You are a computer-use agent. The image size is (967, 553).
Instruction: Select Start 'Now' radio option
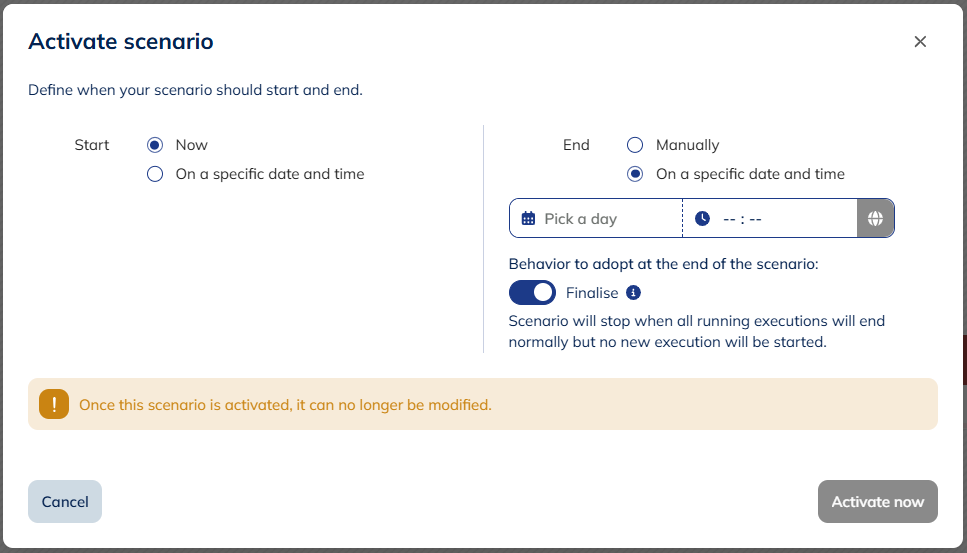pyautogui.click(x=155, y=145)
